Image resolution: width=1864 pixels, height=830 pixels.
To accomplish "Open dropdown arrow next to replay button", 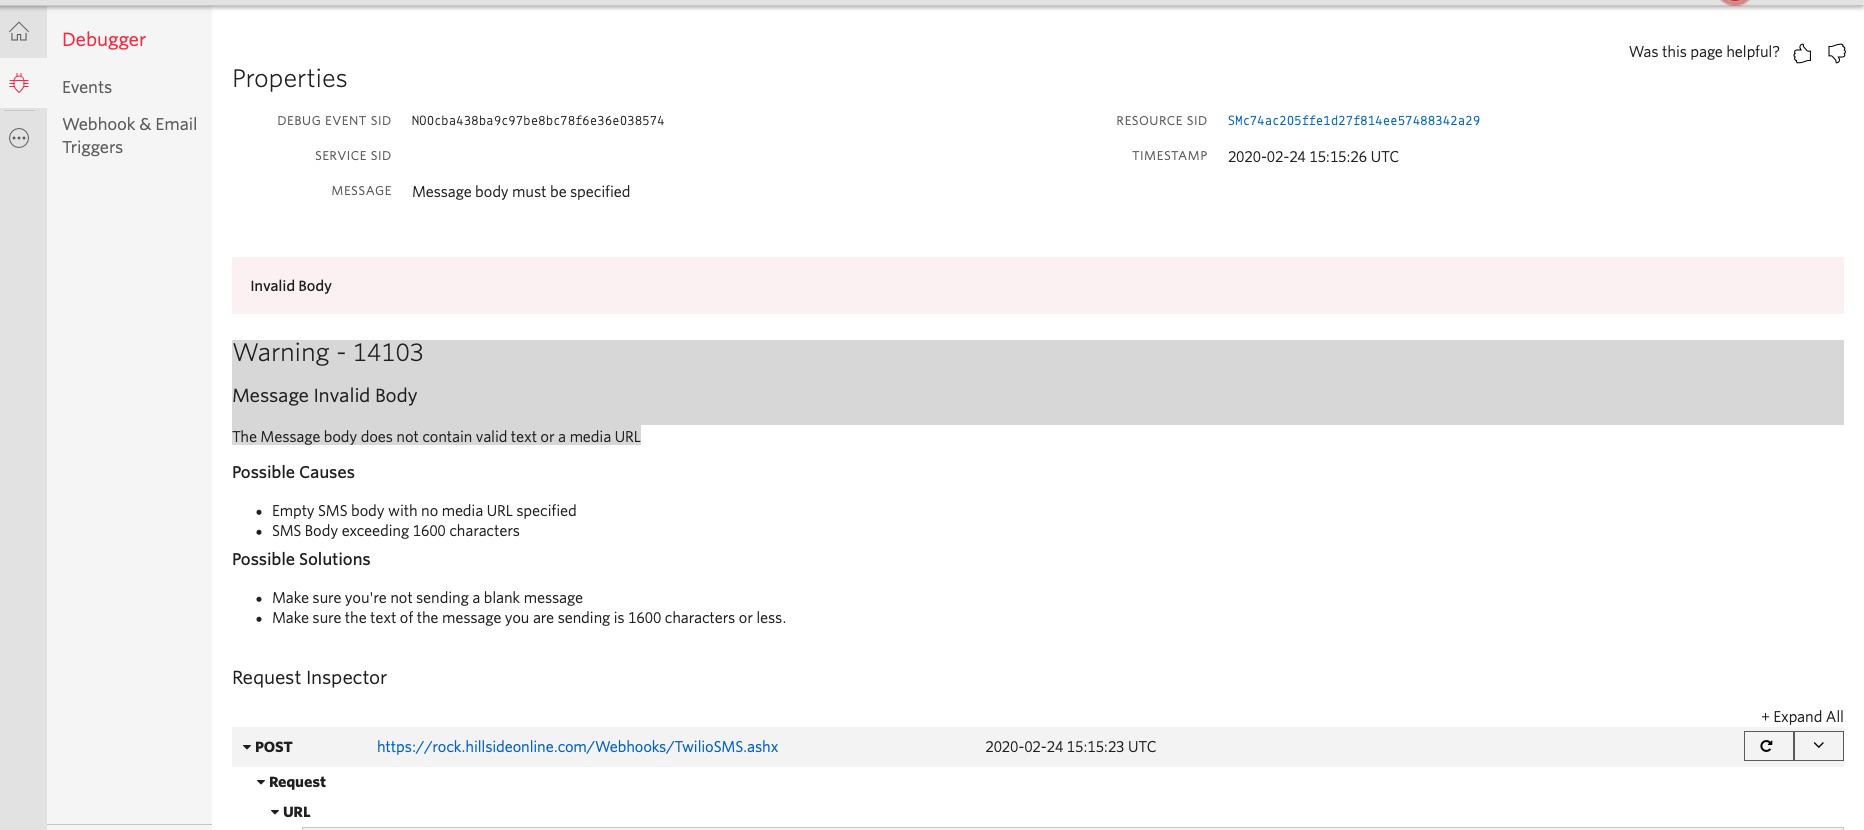I will pos(1819,746).
